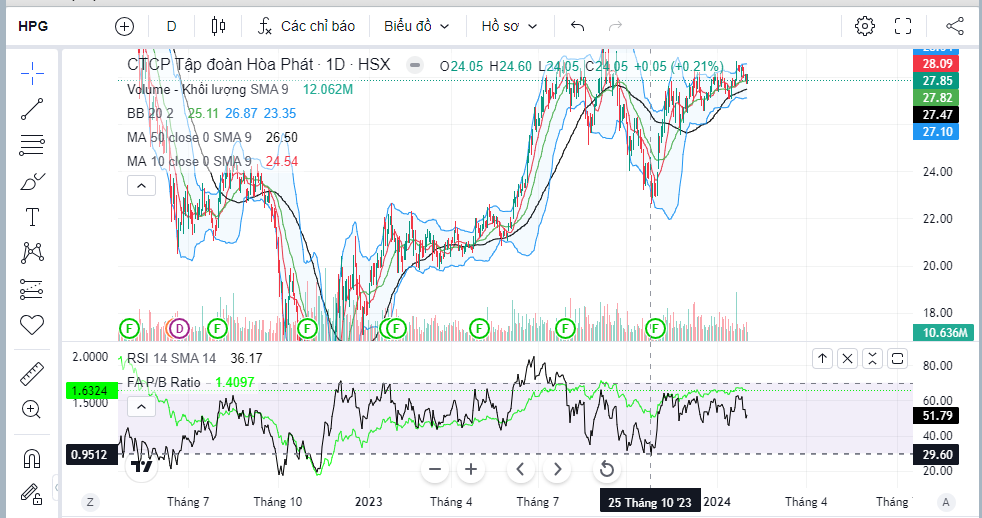Select the chart pattern tool
This screenshot has height=518, width=982.
pyautogui.click(x=32, y=253)
